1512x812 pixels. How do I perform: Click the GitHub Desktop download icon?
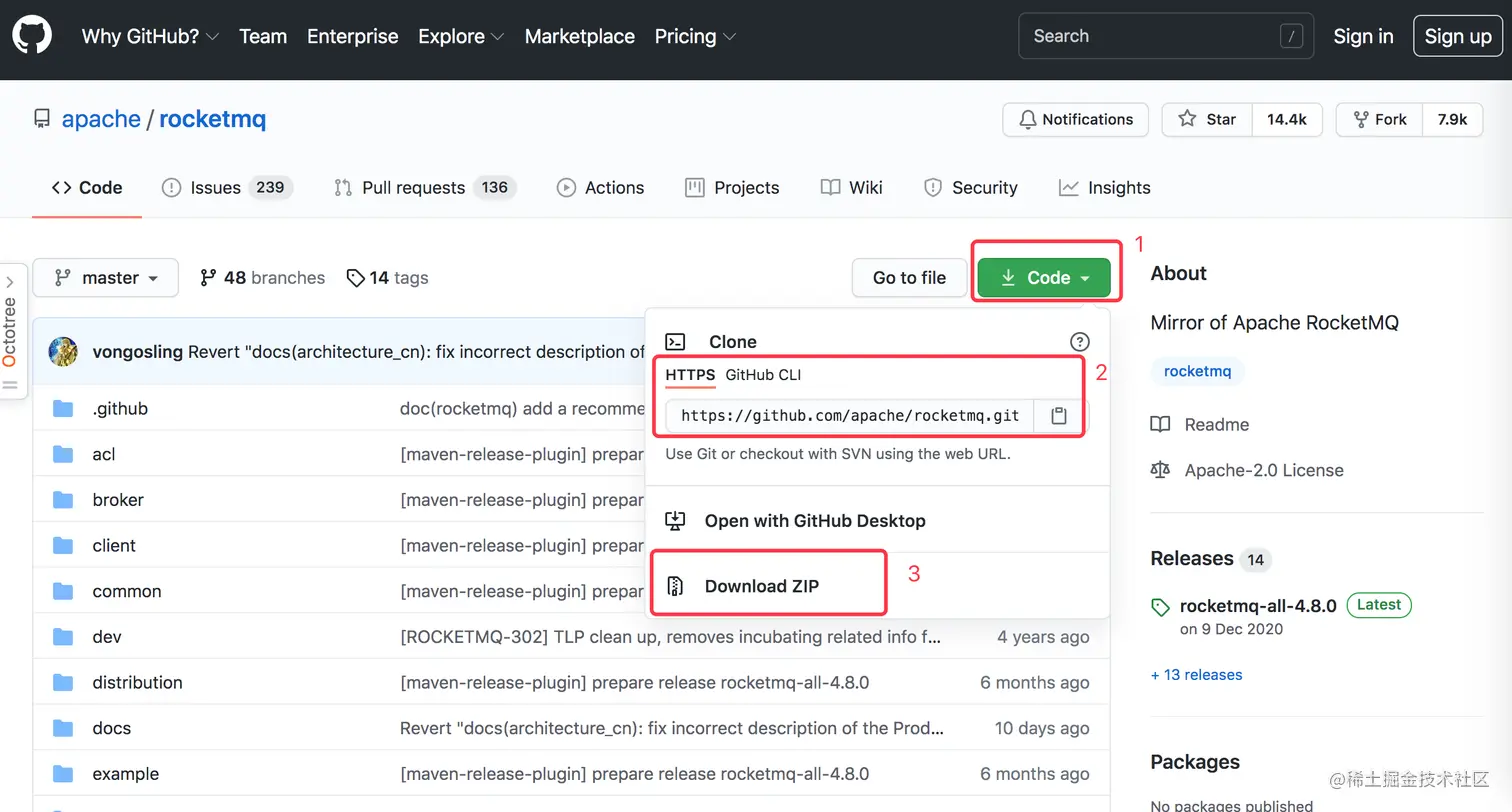(675, 520)
